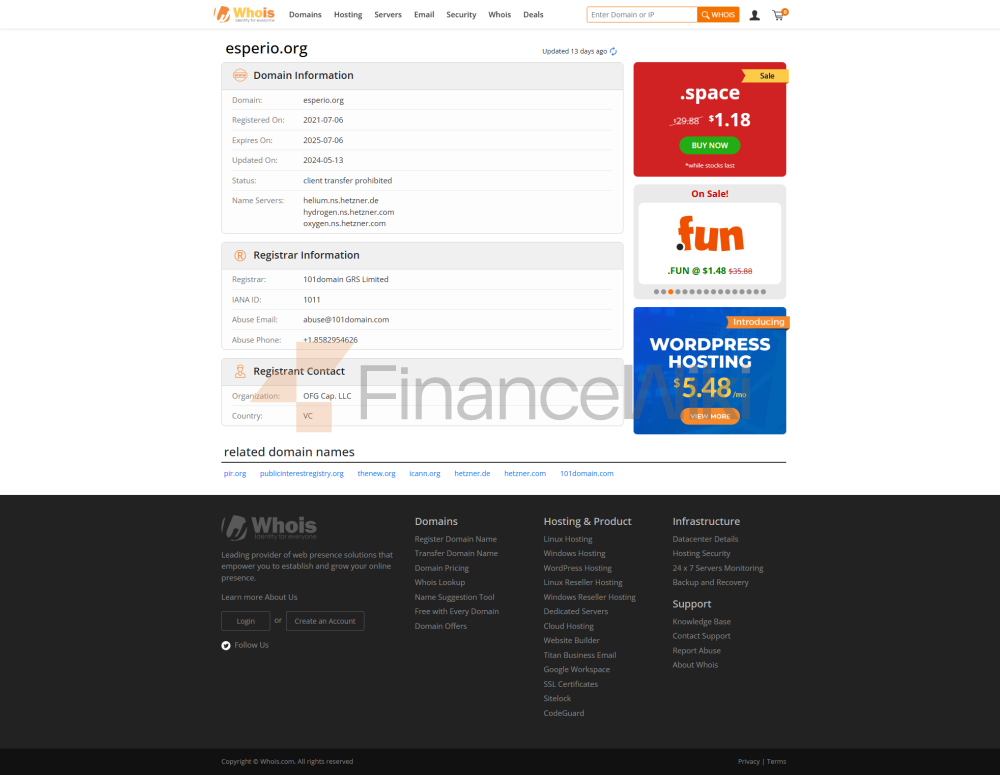Open Contact Support link
The width and height of the screenshot is (1000, 775).
coord(701,636)
